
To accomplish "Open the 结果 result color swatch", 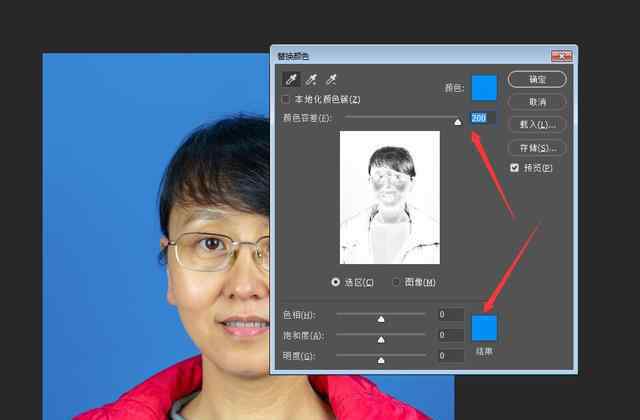I will (x=484, y=328).
